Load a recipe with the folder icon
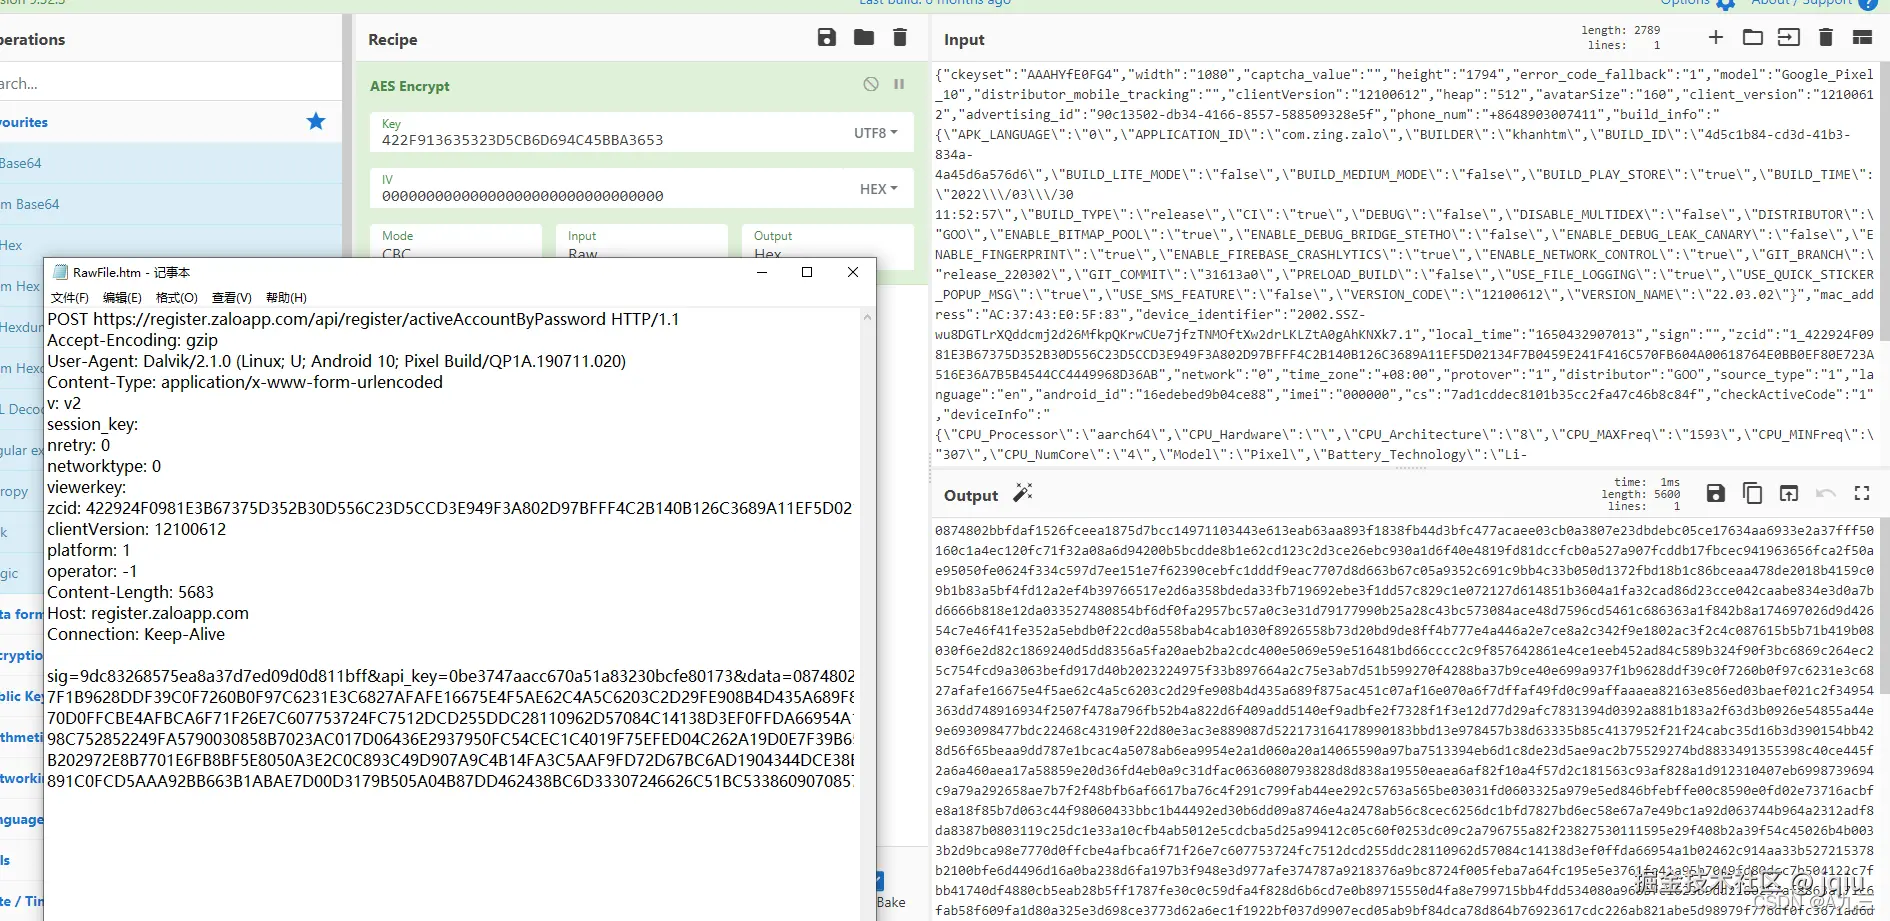Viewport: 1890px width, 921px height. tap(864, 38)
